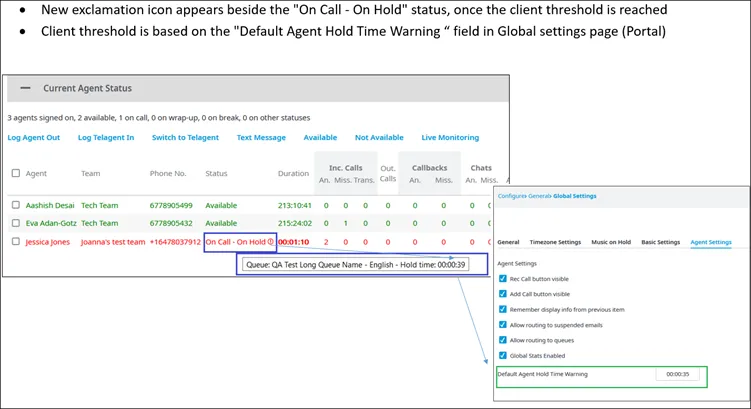
Task: Uncheck Remember display info from previous item
Action: [502, 309]
